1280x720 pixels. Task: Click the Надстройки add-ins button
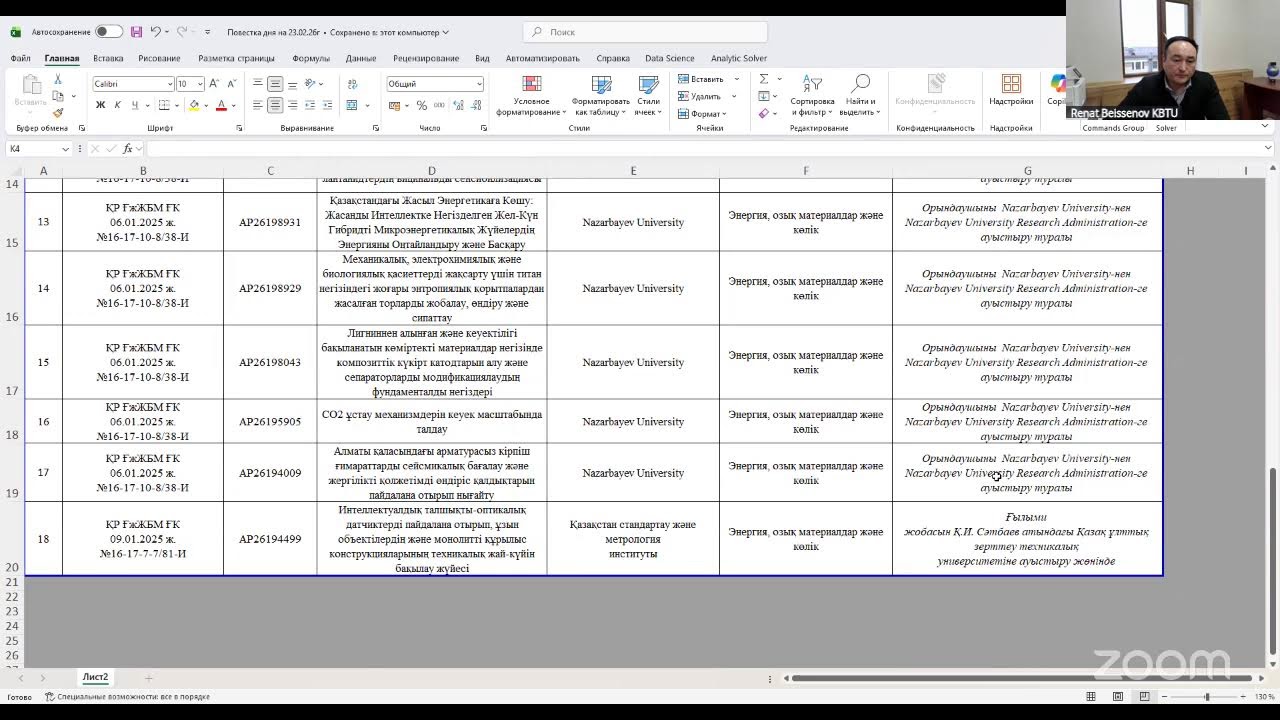click(x=1011, y=90)
